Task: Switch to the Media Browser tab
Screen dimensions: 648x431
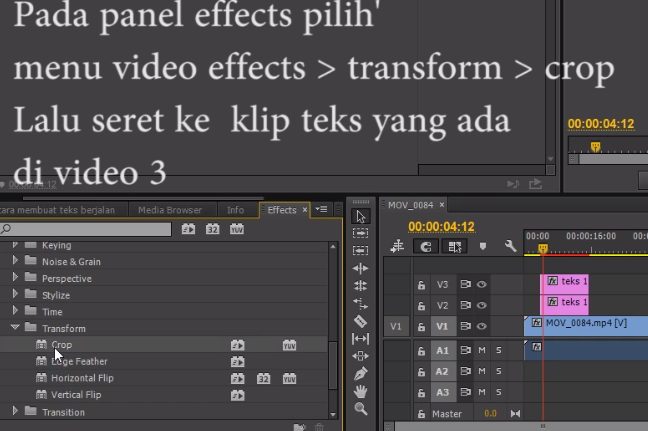Action: (x=170, y=210)
